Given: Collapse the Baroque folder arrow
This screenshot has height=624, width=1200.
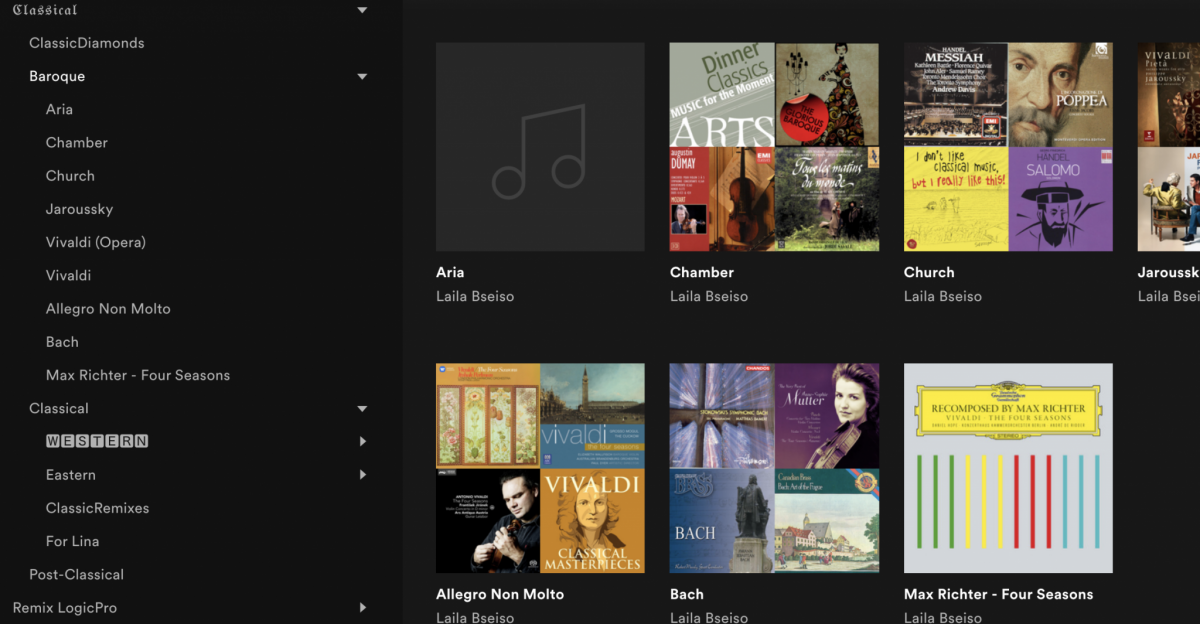Looking at the screenshot, I should pyautogui.click(x=362, y=76).
